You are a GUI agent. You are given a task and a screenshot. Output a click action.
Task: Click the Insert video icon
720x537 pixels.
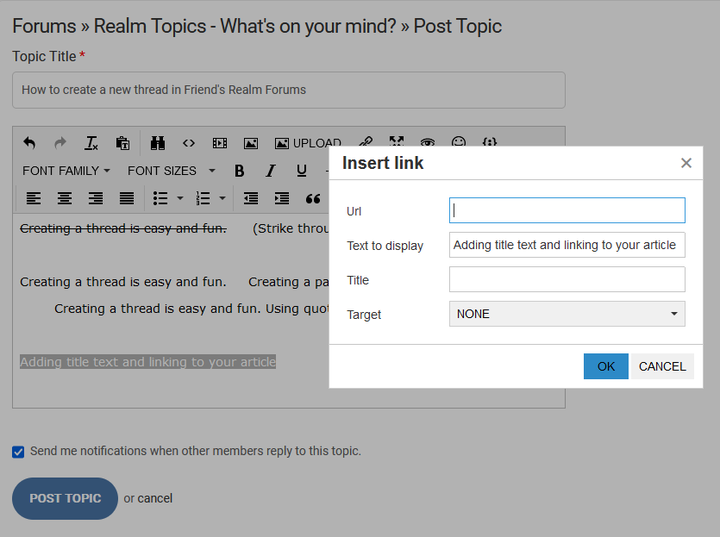(x=219, y=143)
